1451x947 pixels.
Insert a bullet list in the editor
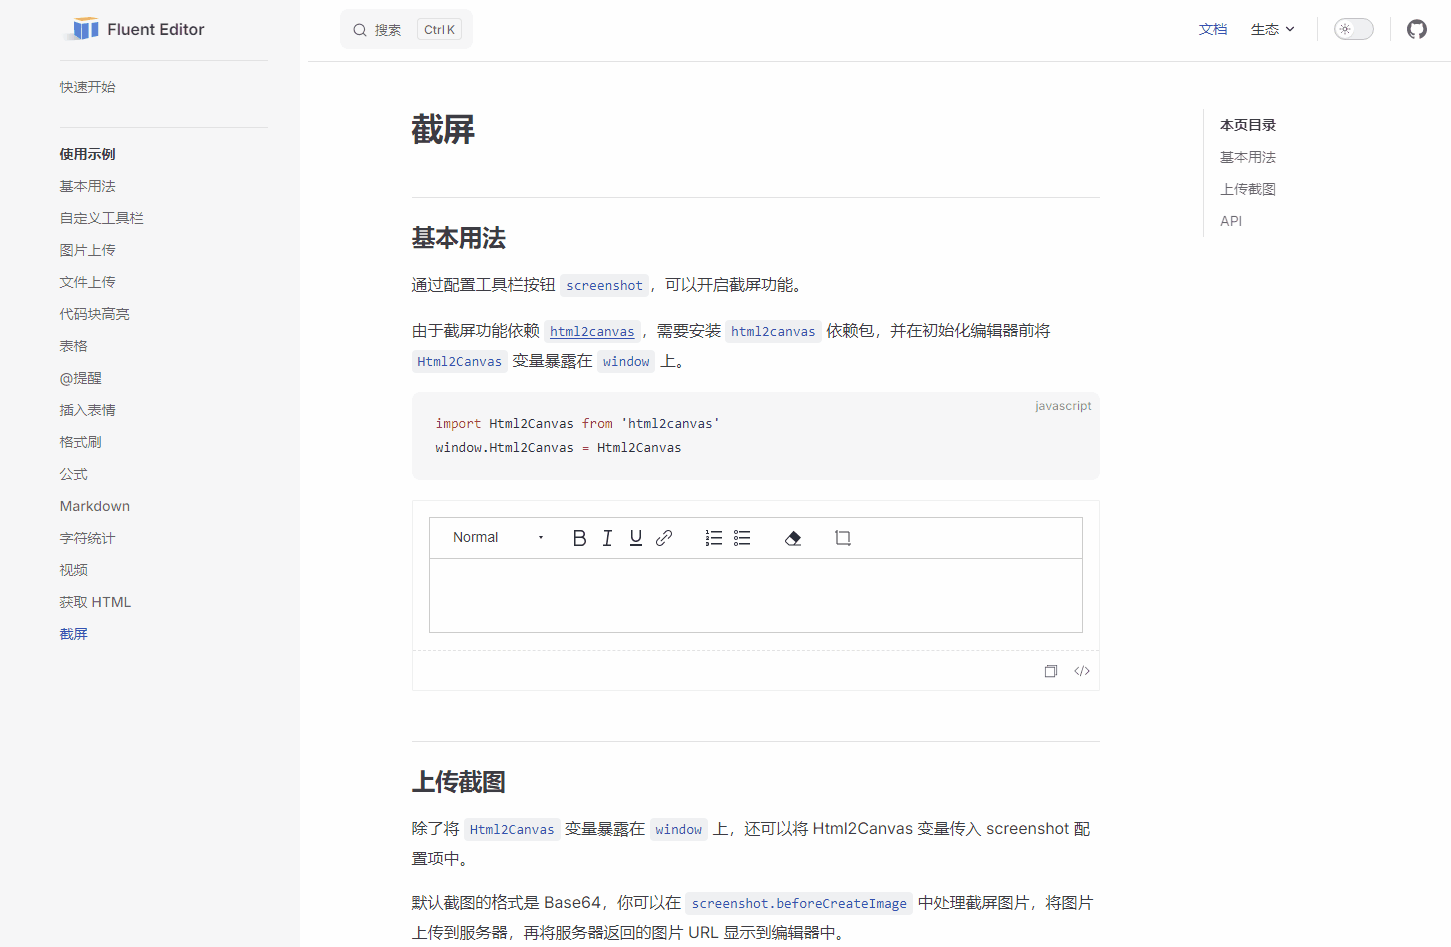point(742,537)
